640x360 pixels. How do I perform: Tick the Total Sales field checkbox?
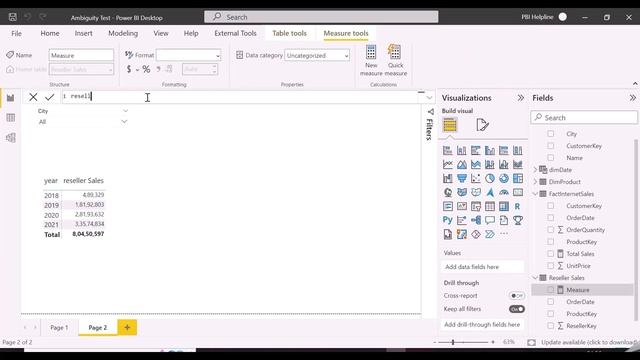coord(551,254)
